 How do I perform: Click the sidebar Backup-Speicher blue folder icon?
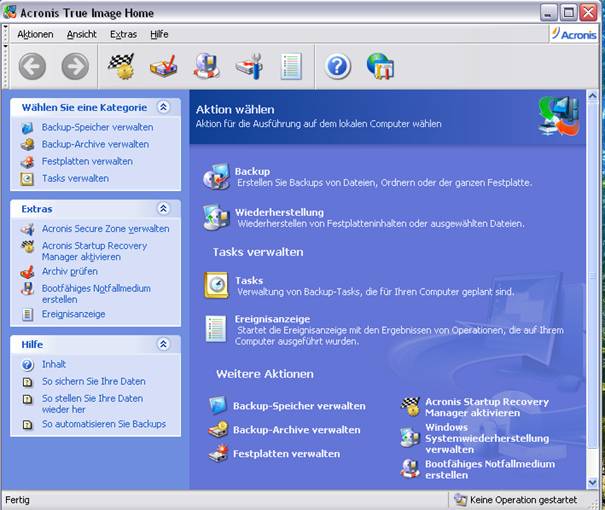coord(27,128)
